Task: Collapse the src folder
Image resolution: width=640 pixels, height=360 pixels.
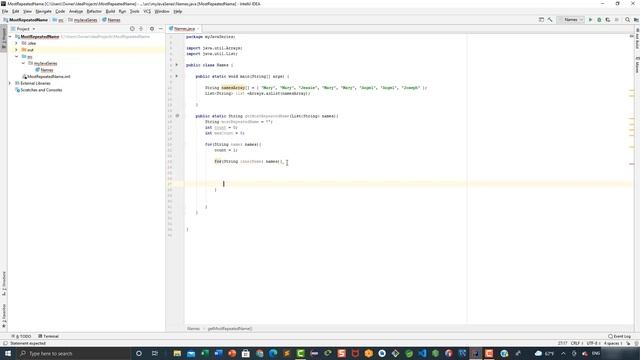Action: click(x=17, y=56)
